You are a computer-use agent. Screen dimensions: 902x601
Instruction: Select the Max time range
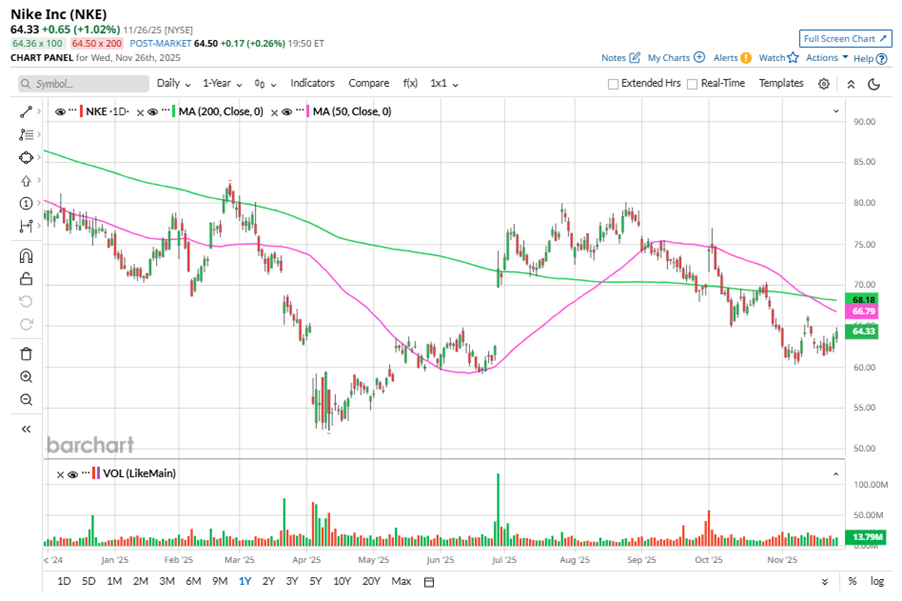click(401, 581)
